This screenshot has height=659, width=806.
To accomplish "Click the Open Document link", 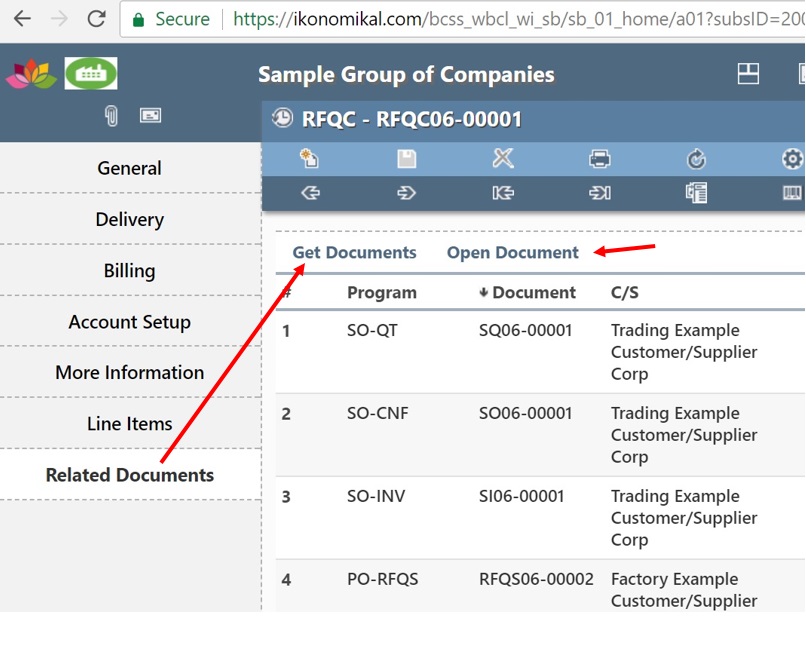I will click(512, 252).
